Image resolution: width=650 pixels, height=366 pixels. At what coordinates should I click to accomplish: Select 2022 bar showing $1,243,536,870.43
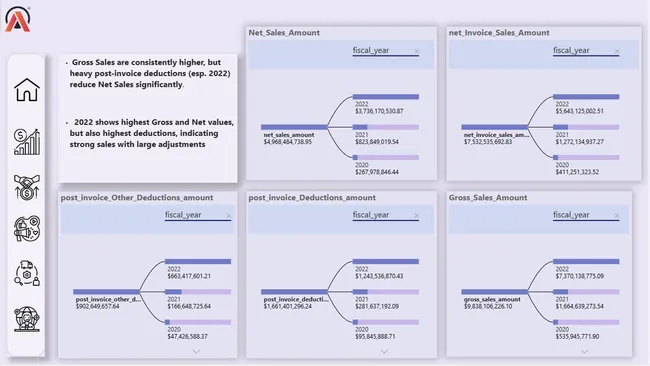[x=386, y=262]
